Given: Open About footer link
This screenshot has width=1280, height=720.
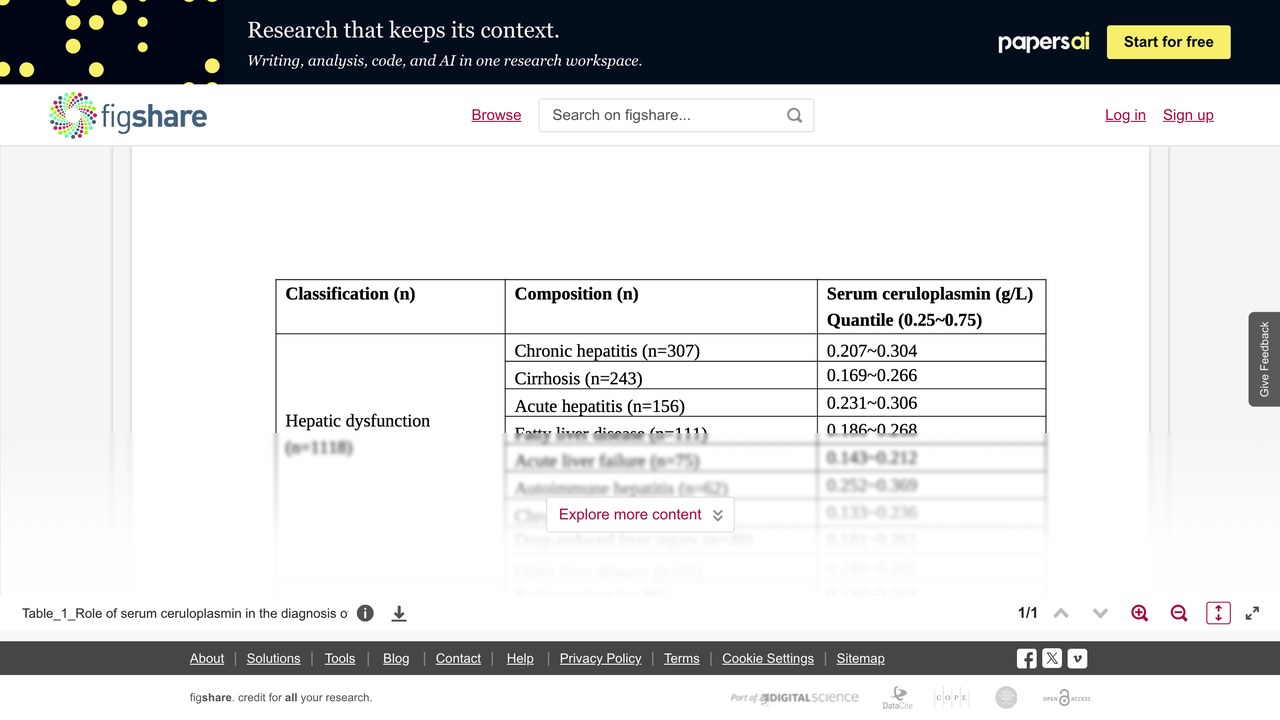Looking at the screenshot, I should (x=207, y=658).
